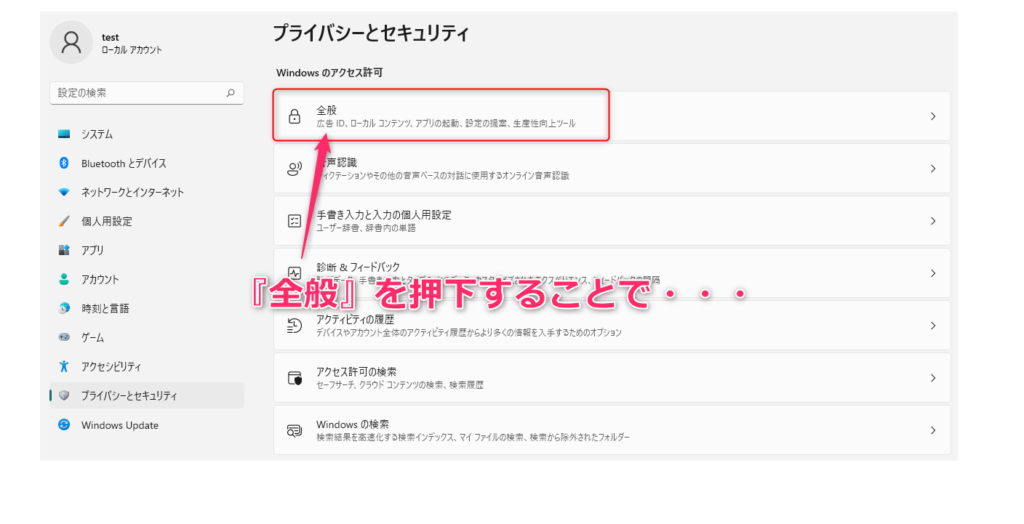Click the magnifier icon in the search box
The height and width of the screenshot is (524, 1024).
click(x=231, y=93)
